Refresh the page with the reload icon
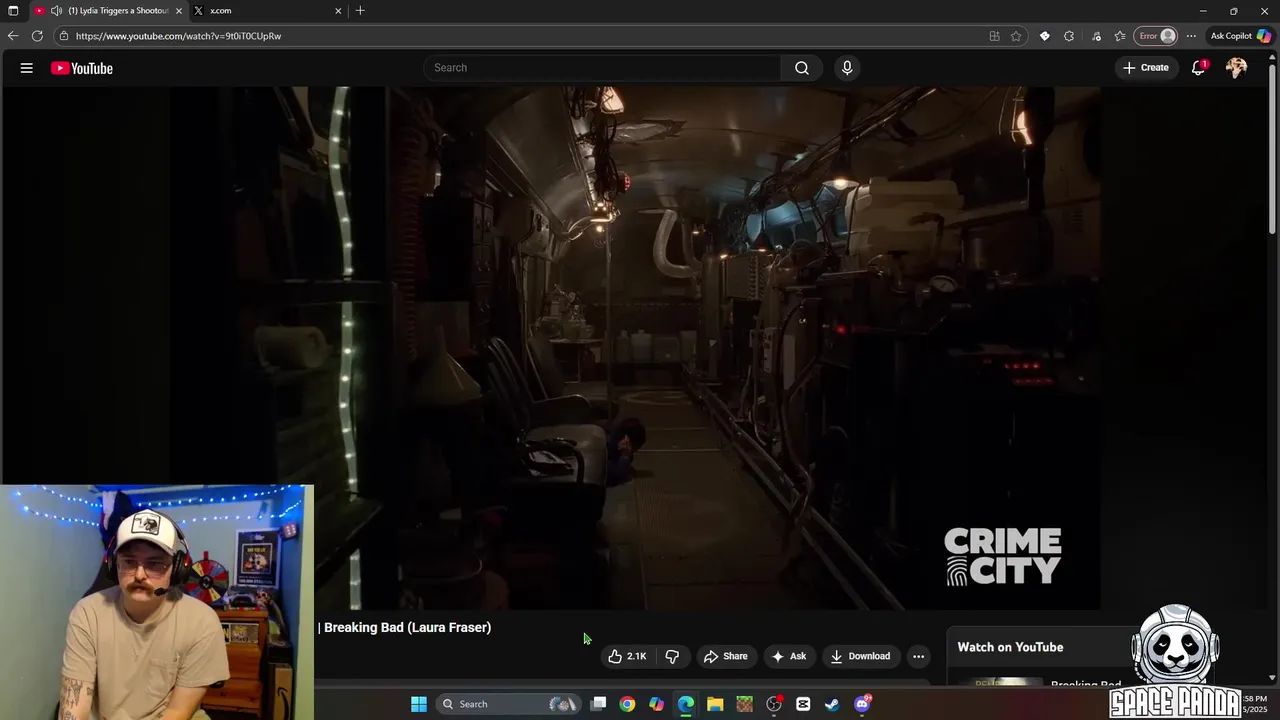The width and height of the screenshot is (1280, 720). 37,36
